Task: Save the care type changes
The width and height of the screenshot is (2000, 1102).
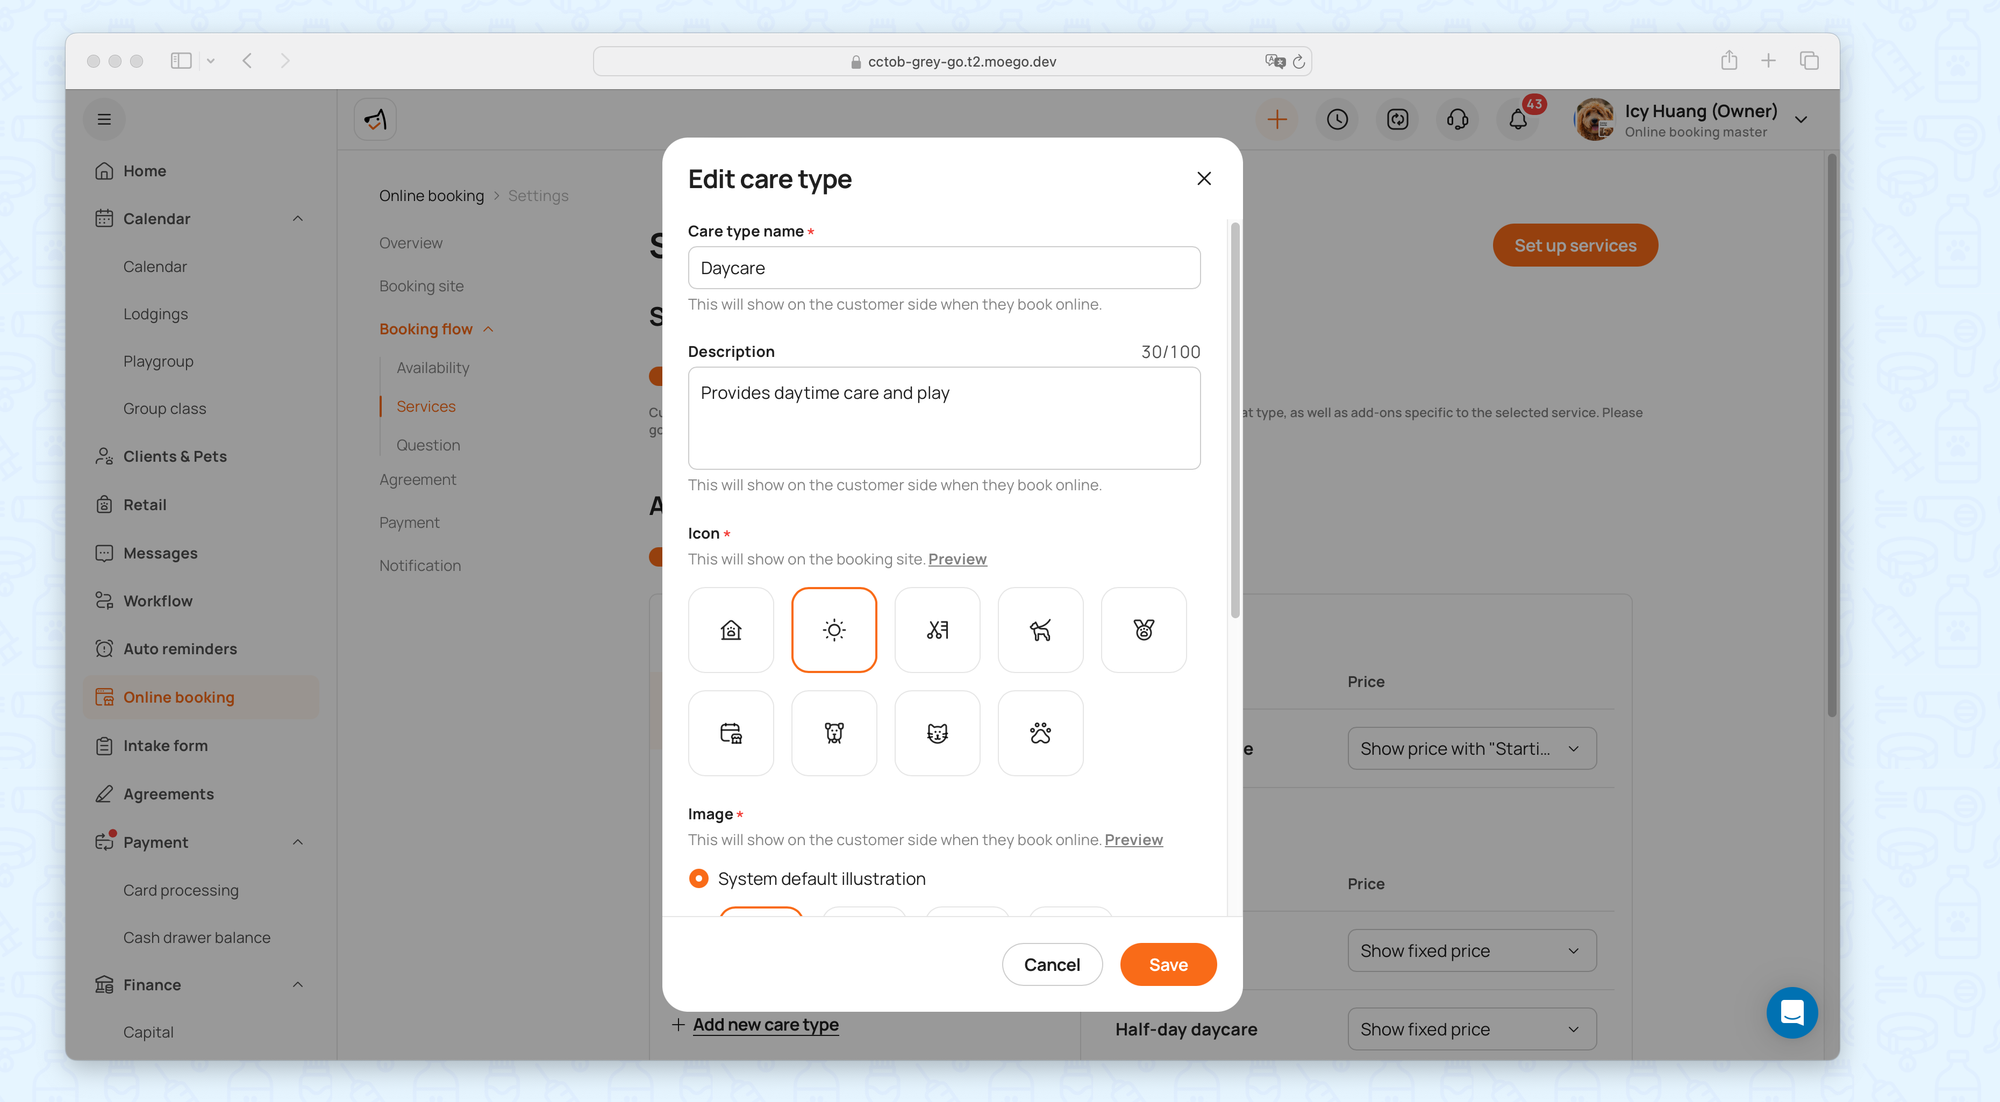Action: click(1168, 964)
